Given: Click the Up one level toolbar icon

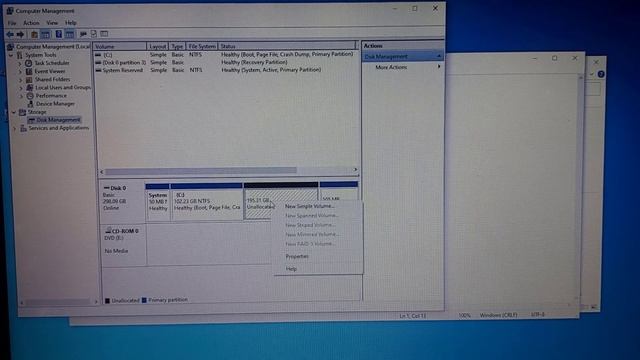Looking at the screenshot, I should [35, 34].
